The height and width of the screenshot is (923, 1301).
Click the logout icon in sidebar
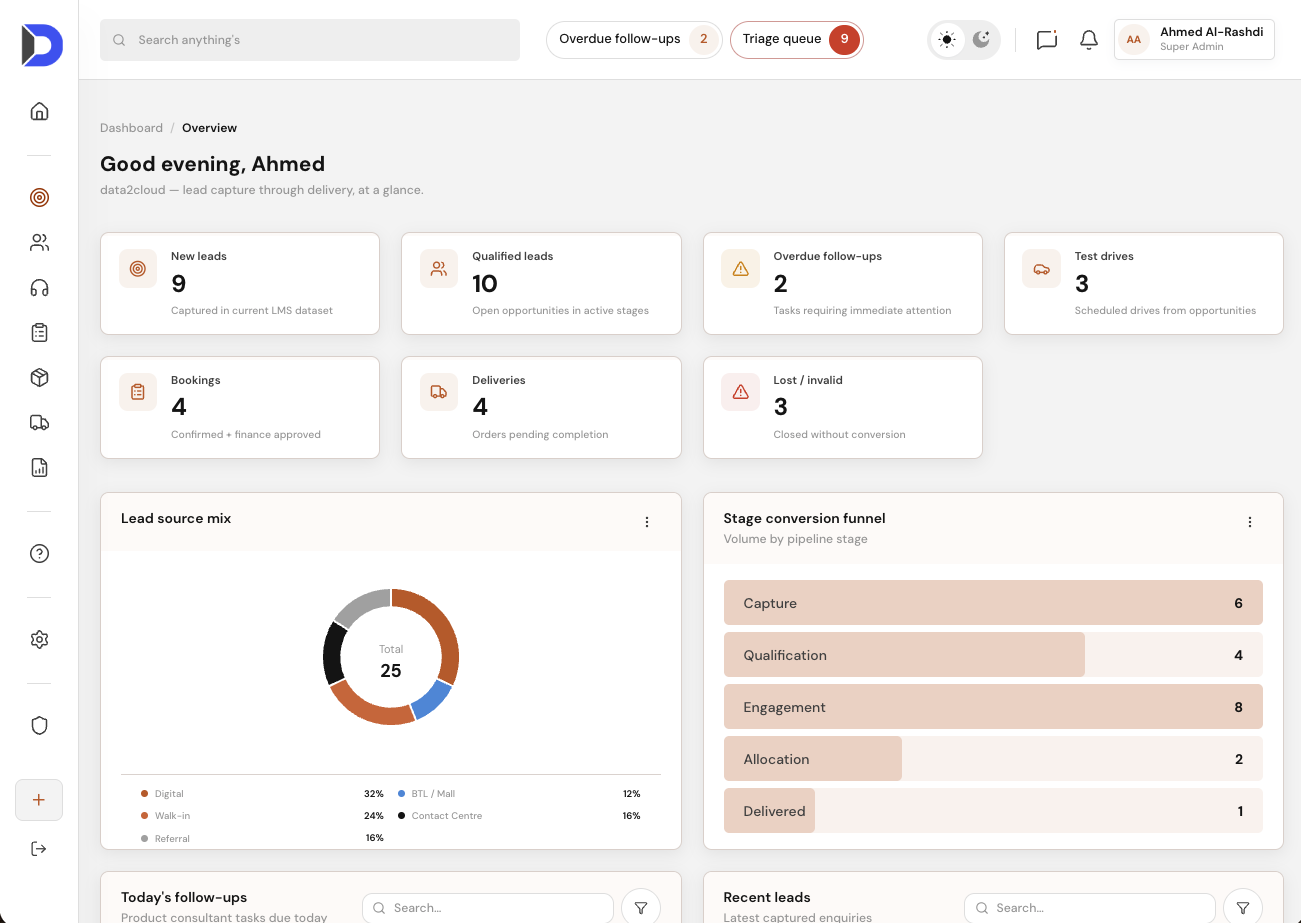pos(39,848)
